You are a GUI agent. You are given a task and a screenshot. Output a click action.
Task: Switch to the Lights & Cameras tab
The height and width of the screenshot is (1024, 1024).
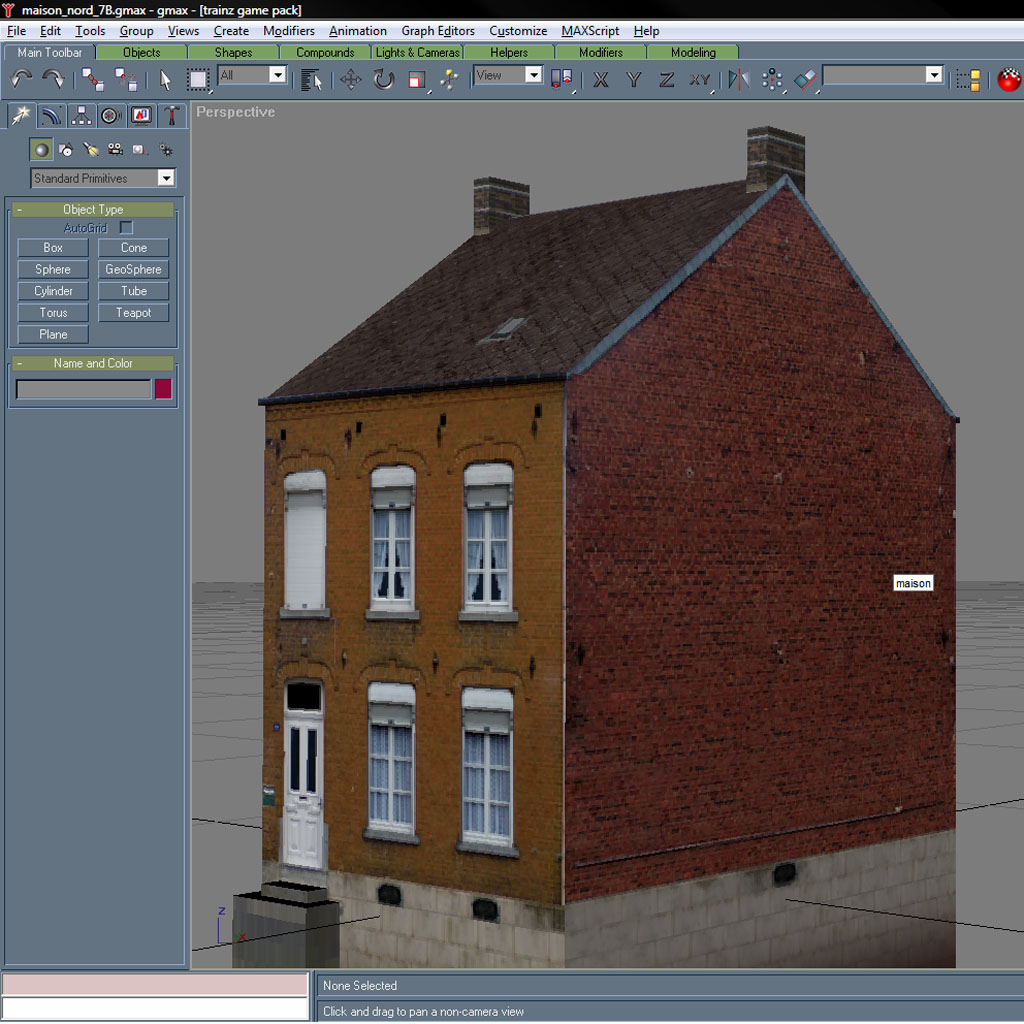point(417,52)
